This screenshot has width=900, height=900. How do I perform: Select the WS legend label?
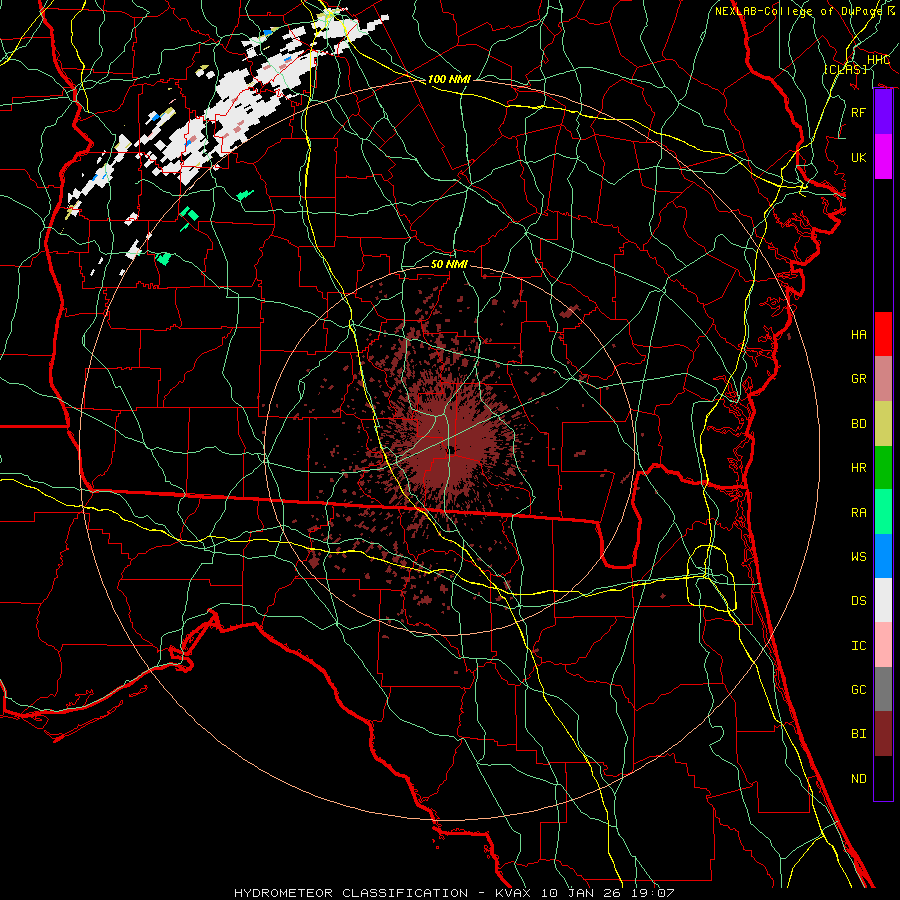(x=858, y=557)
